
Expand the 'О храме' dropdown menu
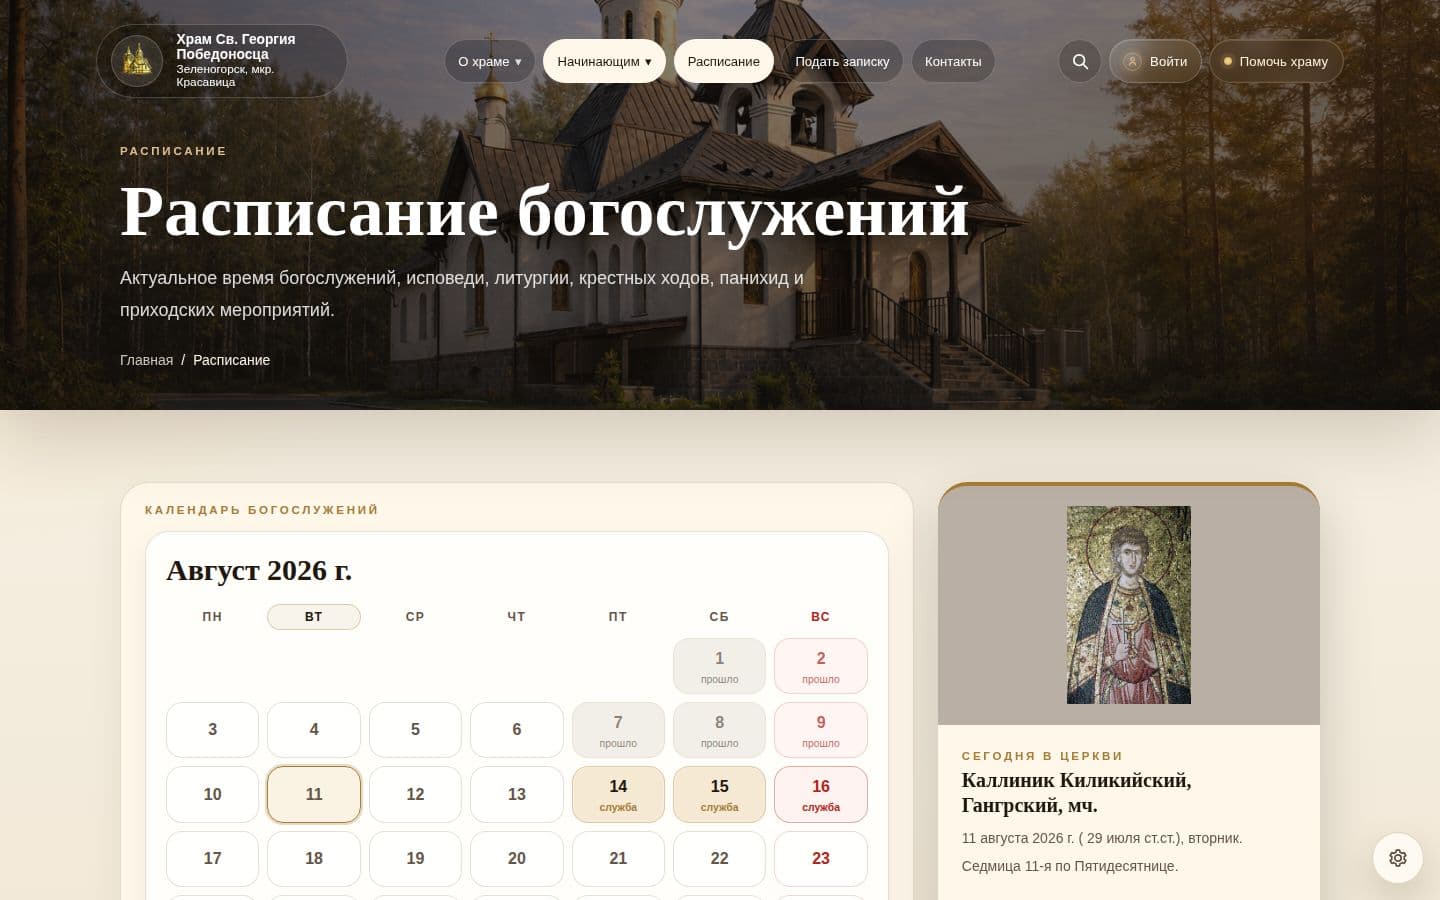[490, 61]
